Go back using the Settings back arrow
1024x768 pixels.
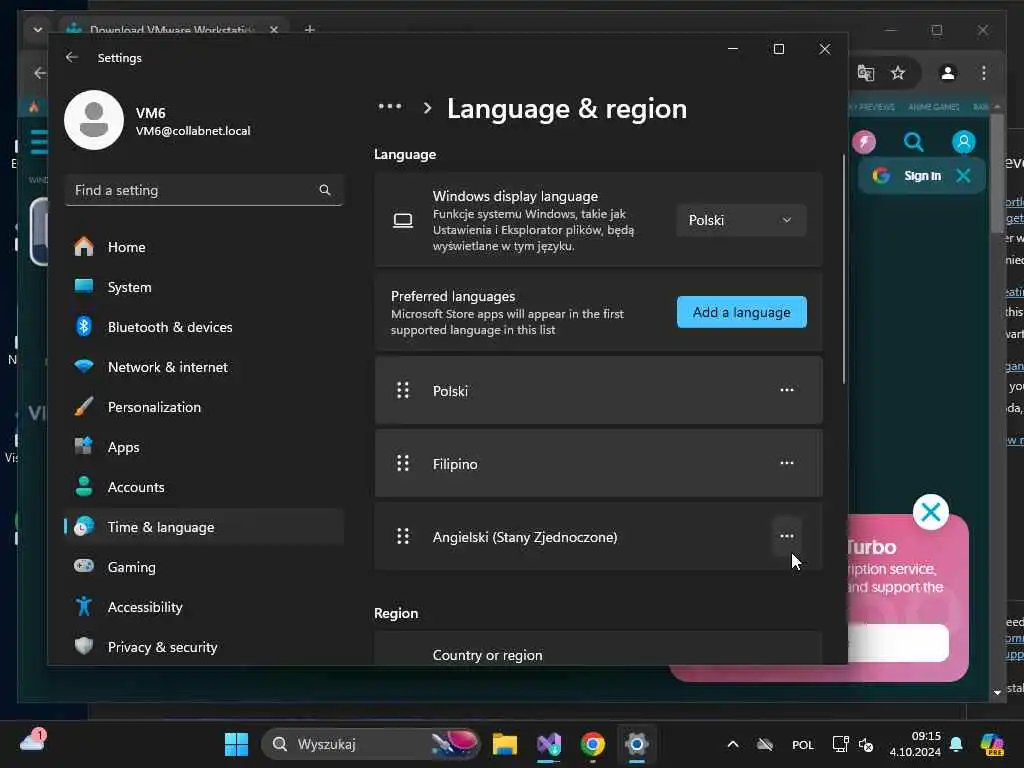pyautogui.click(x=72, y=57)
